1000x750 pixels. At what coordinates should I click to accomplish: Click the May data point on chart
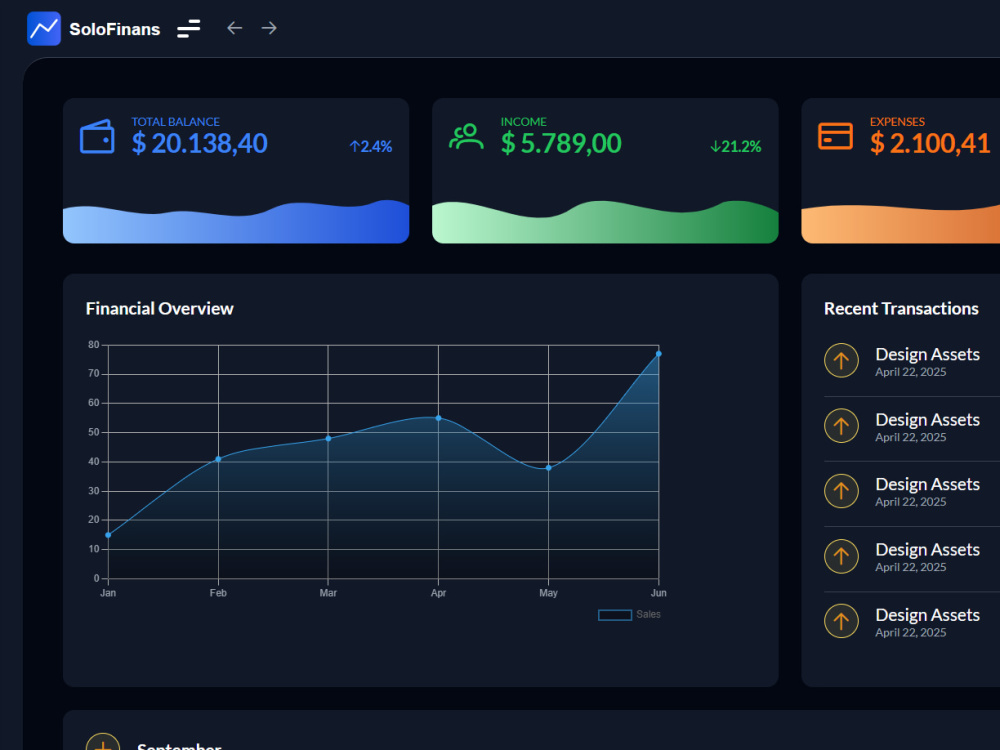coord(548,468)
